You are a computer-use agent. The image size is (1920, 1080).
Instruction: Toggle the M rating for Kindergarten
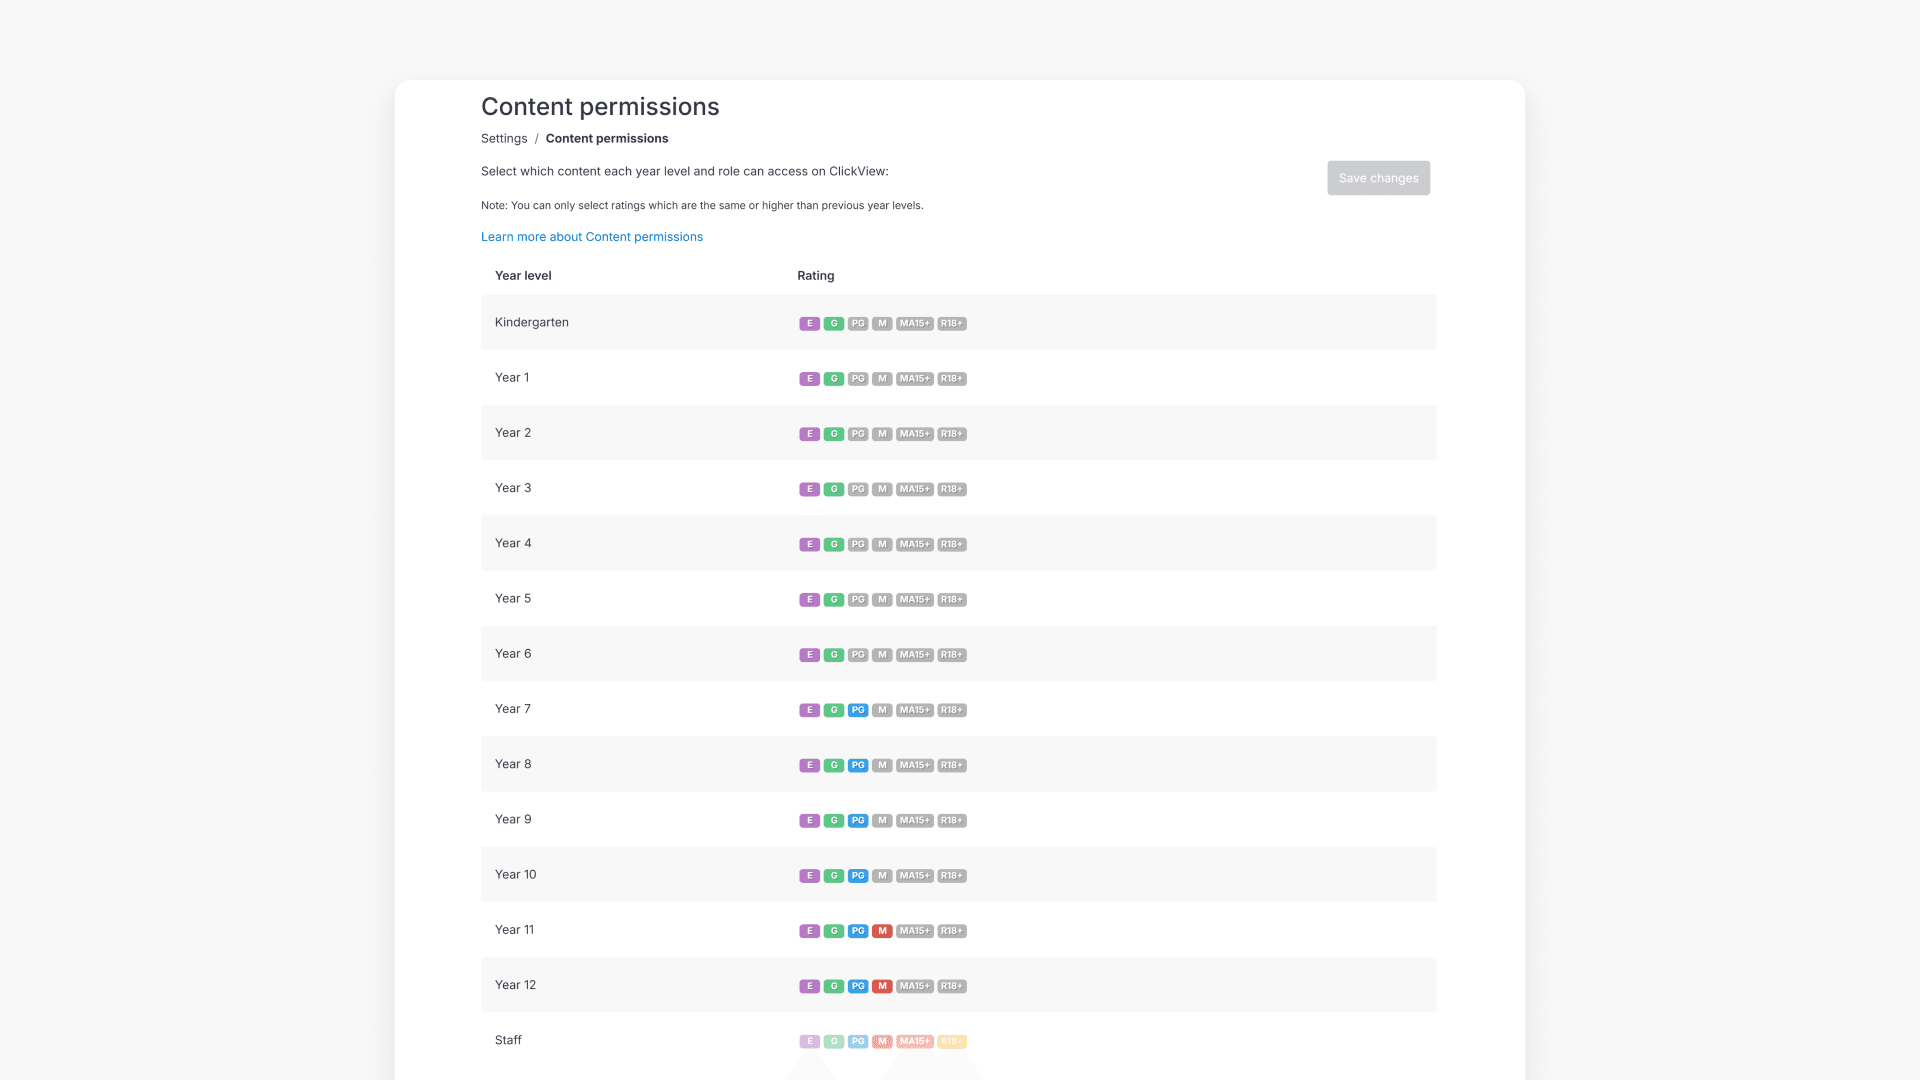(881, 323)
